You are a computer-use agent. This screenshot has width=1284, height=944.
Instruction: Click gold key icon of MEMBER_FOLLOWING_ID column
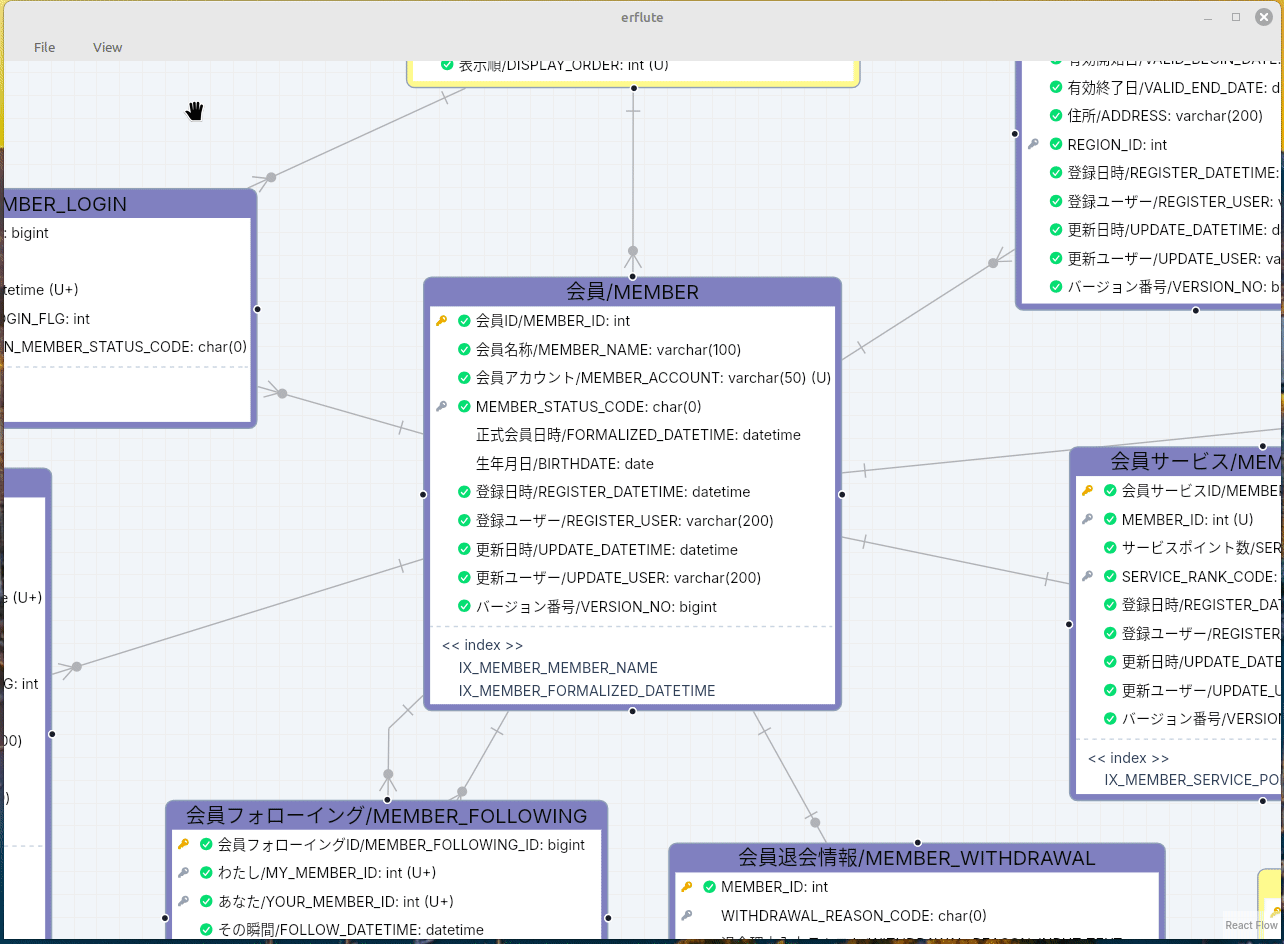click(183, 845)
